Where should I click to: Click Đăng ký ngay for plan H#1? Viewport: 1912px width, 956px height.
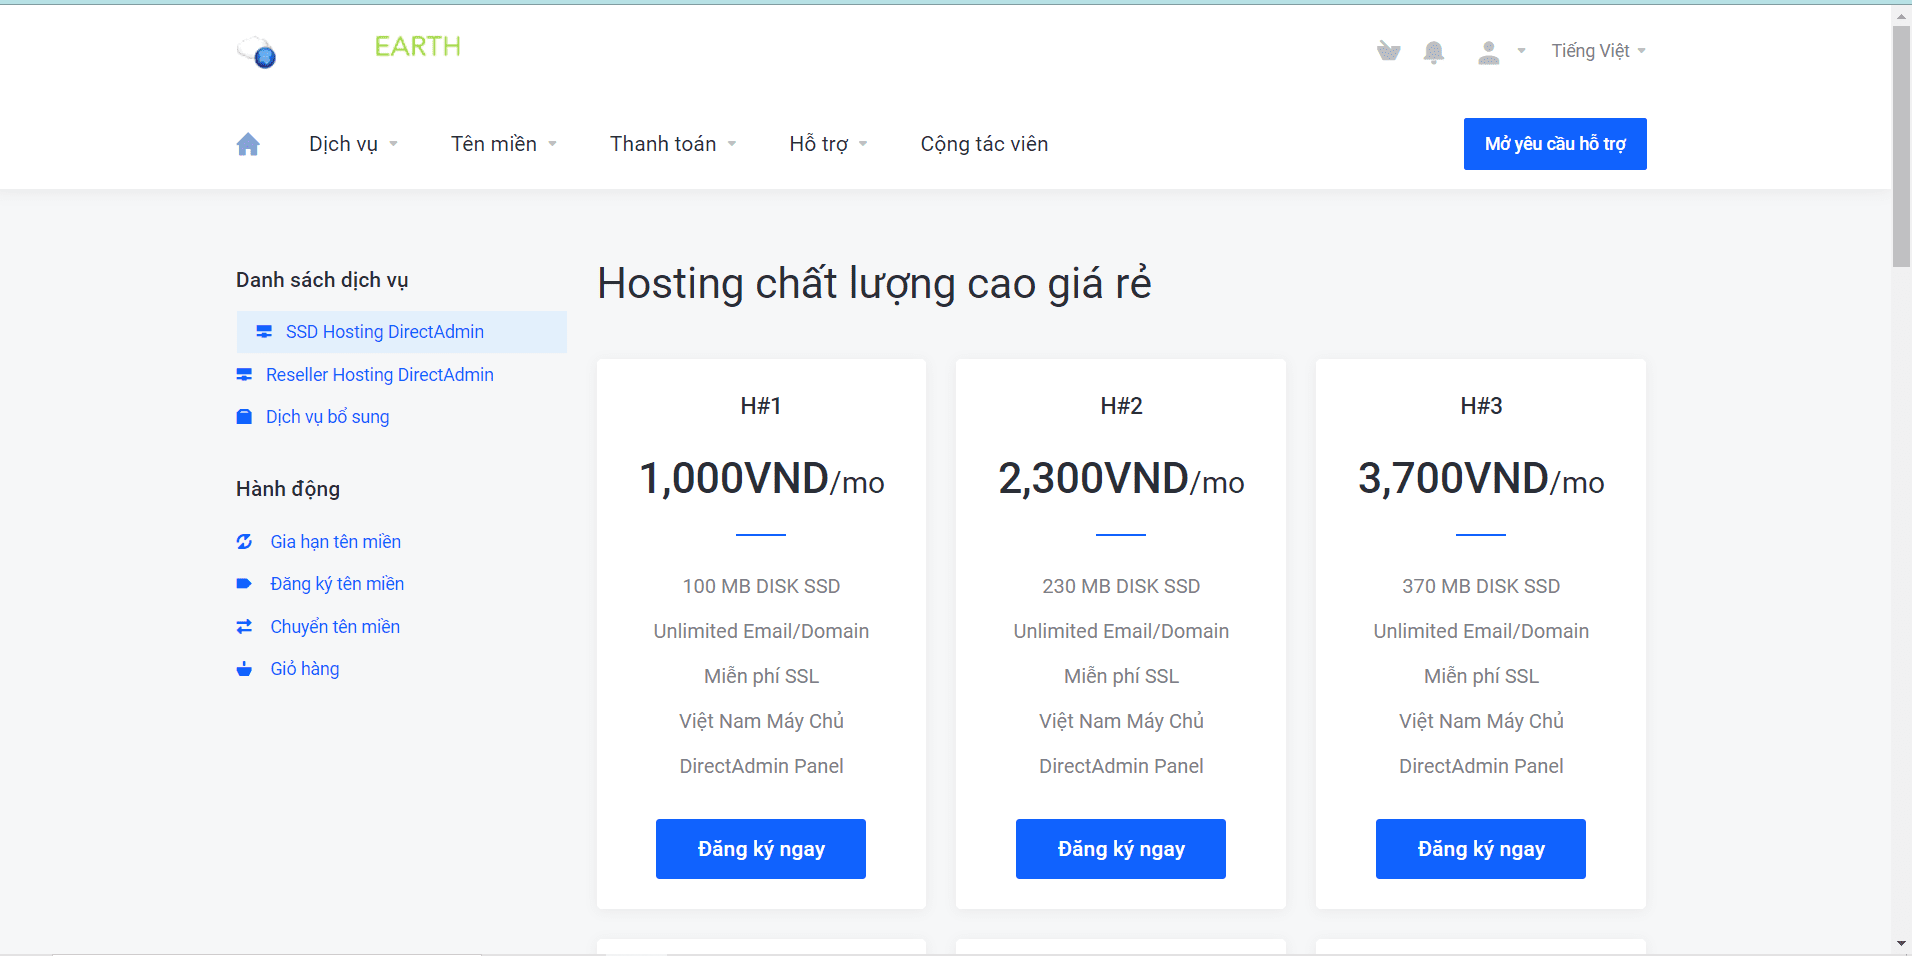[761, 849]
